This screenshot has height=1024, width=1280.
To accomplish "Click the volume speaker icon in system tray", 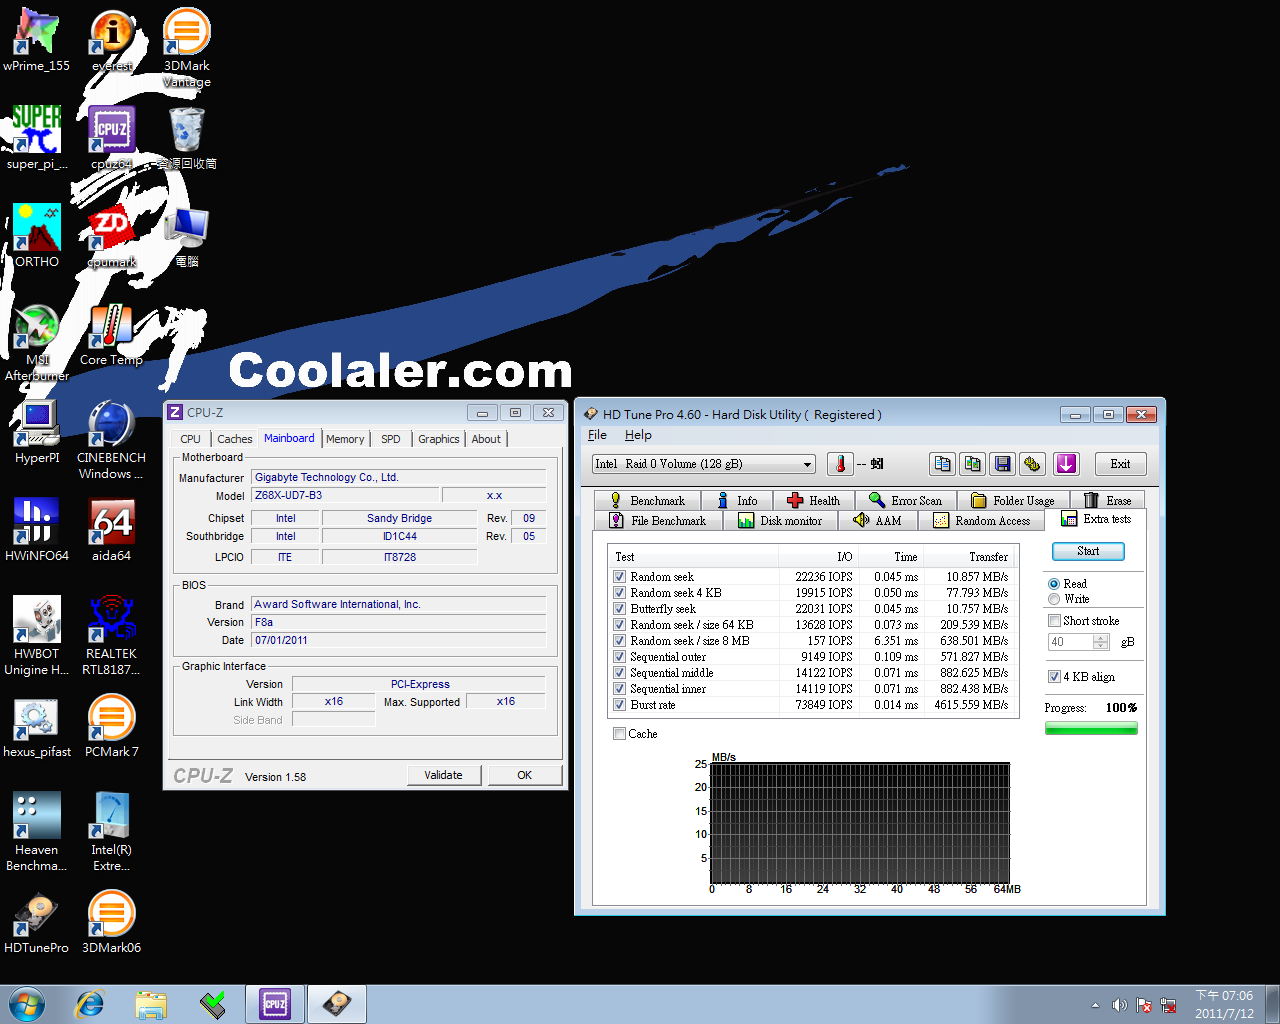I will coord(1120,1005).
